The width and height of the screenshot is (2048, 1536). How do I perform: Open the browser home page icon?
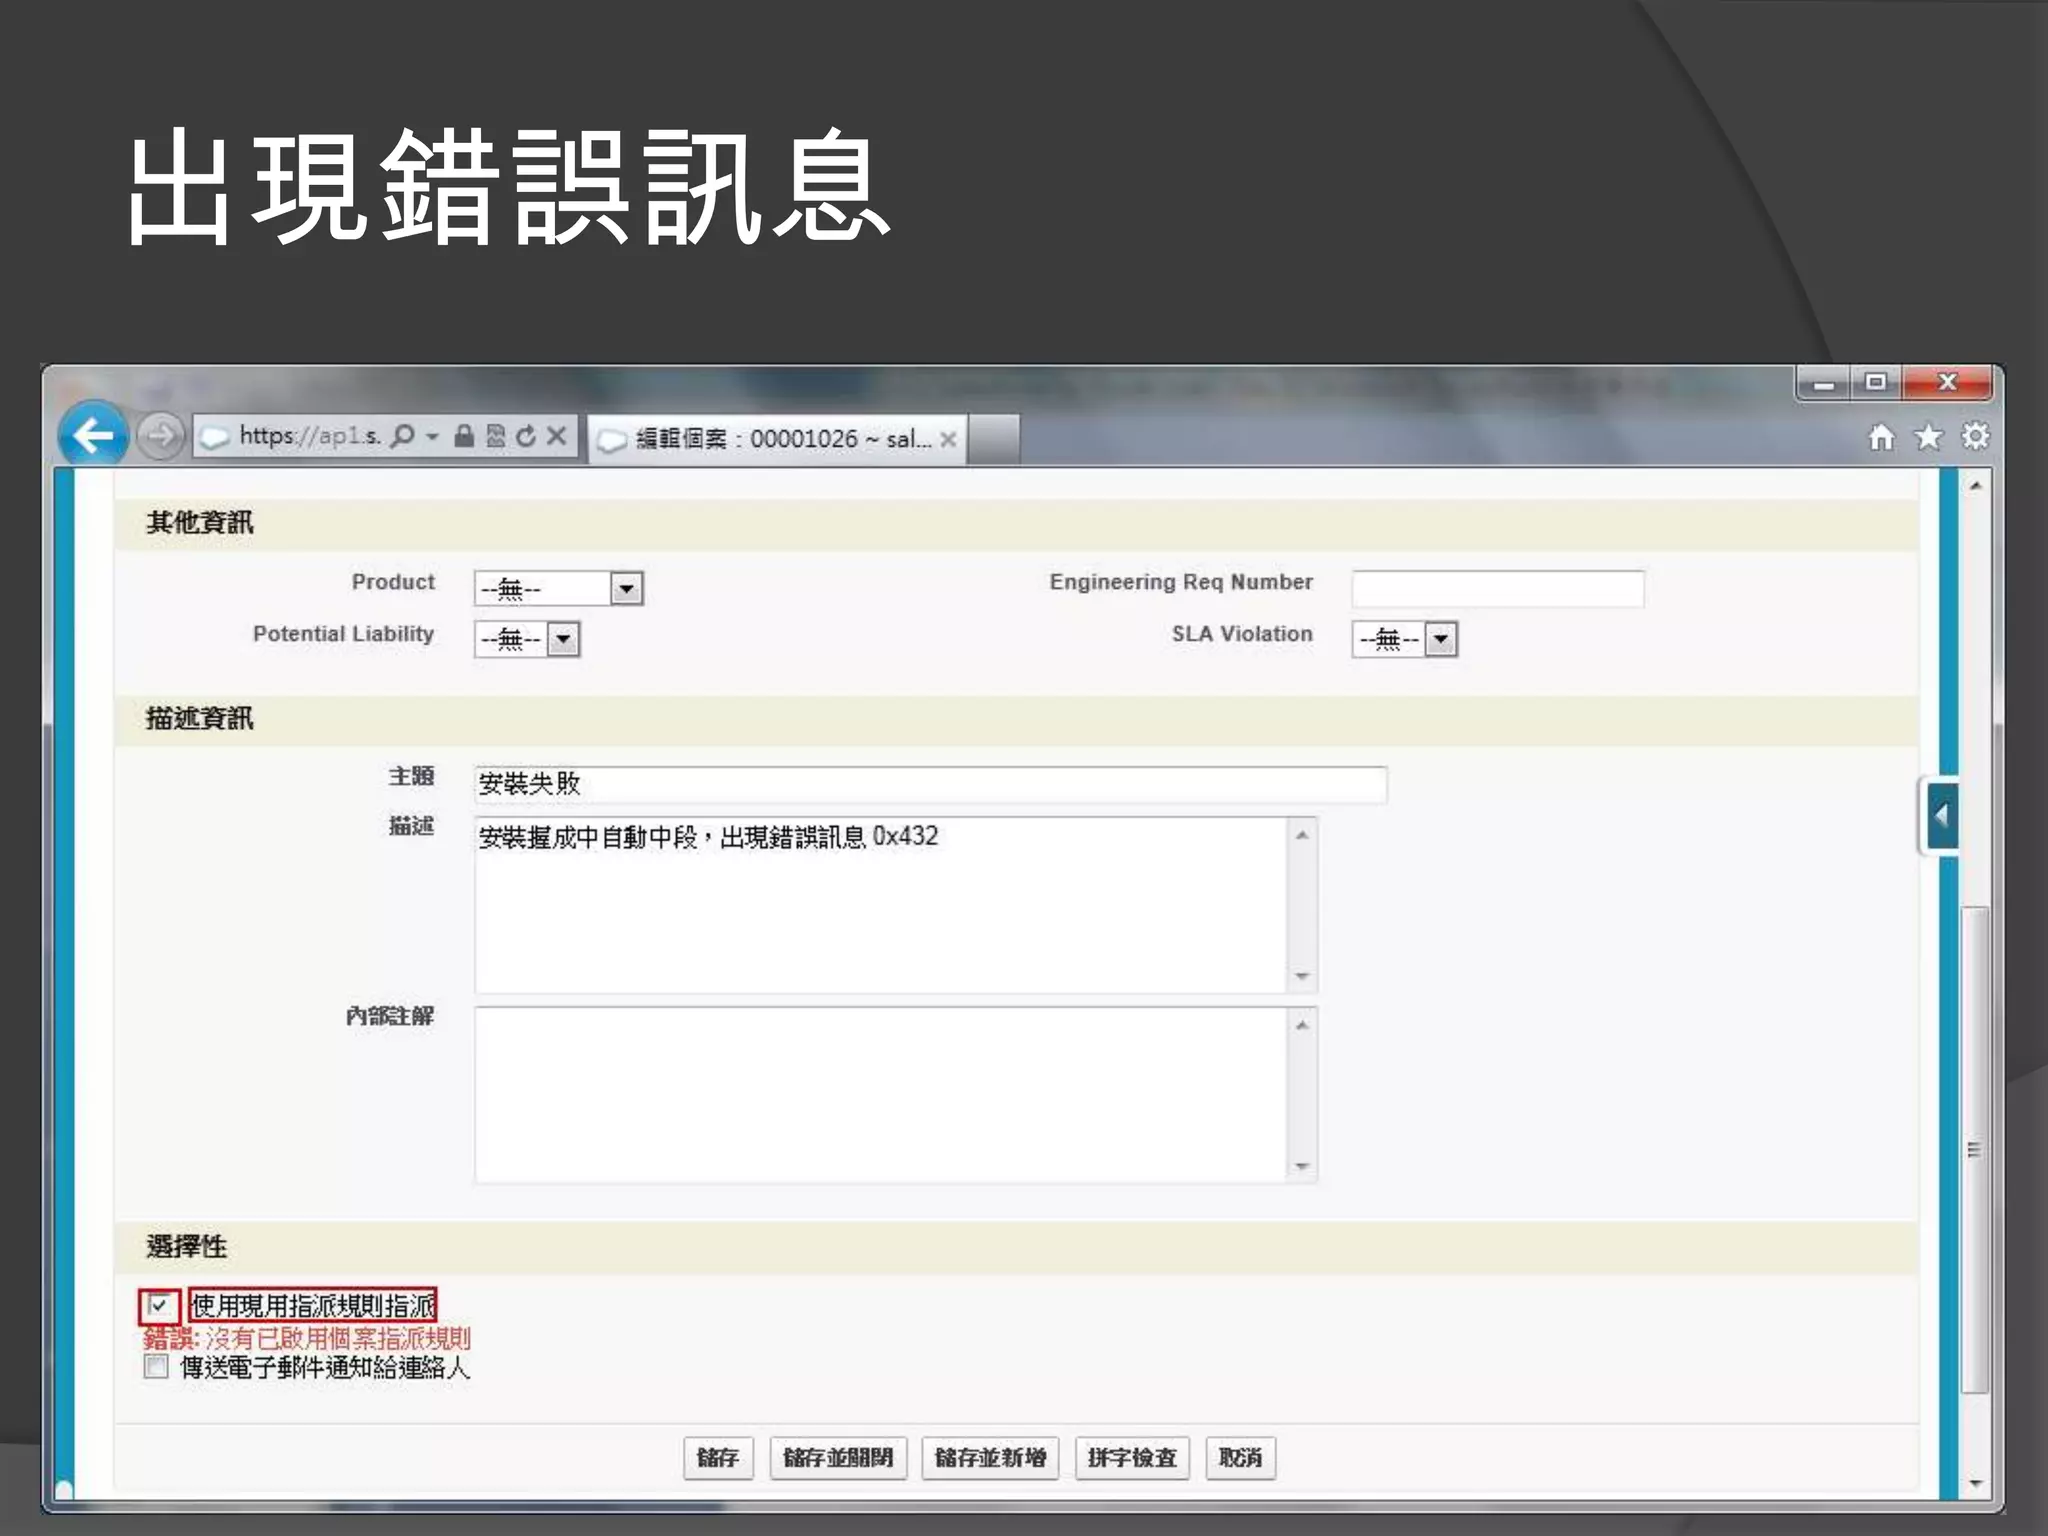pyautogui.click(x=1881, y=437)
